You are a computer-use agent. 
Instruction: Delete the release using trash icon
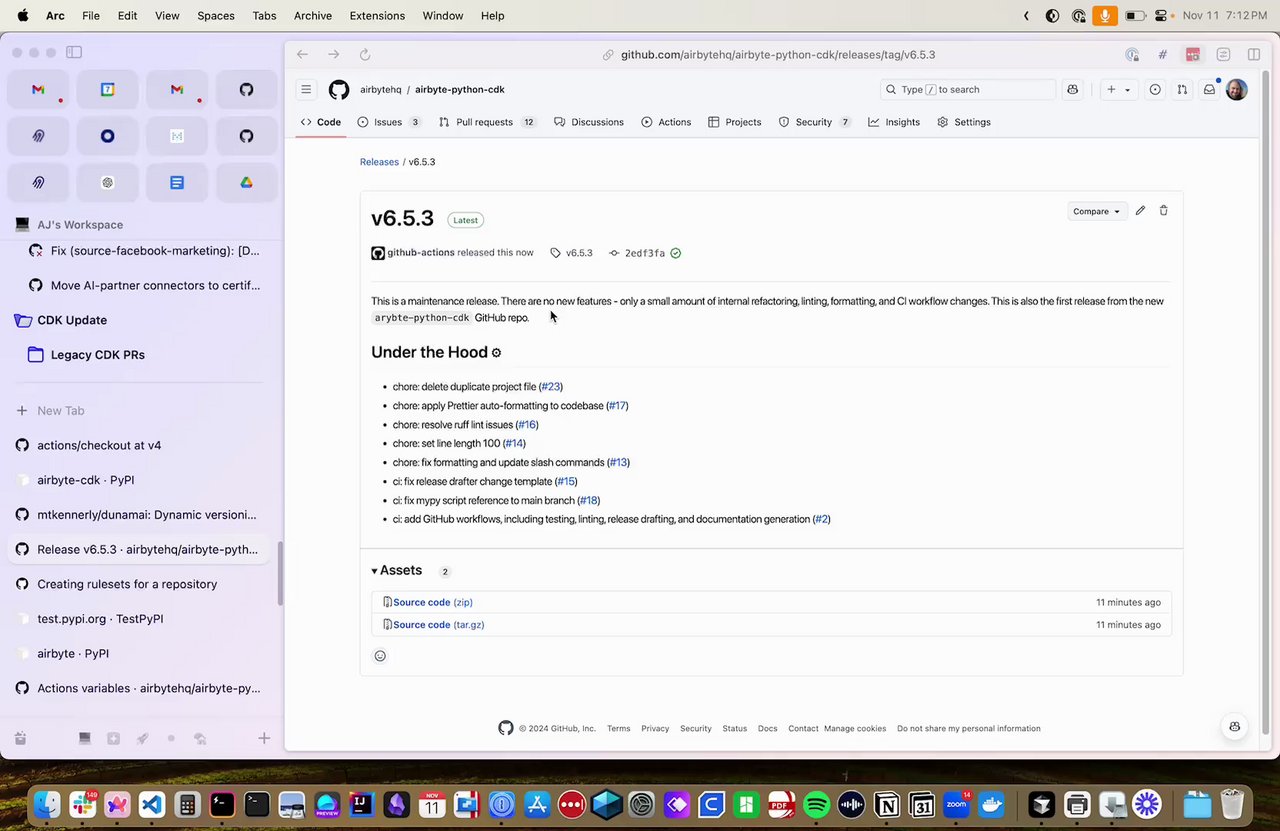point(1163,211)
